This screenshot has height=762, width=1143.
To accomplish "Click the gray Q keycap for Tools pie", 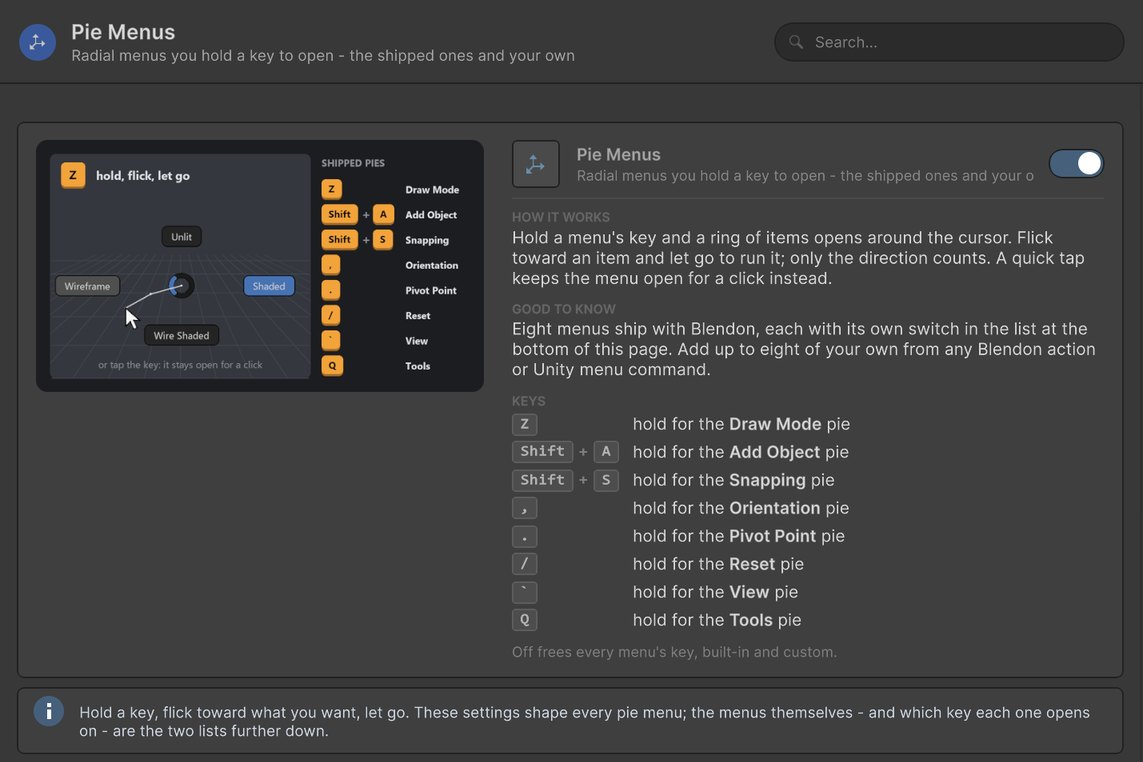I will (525, 621).
